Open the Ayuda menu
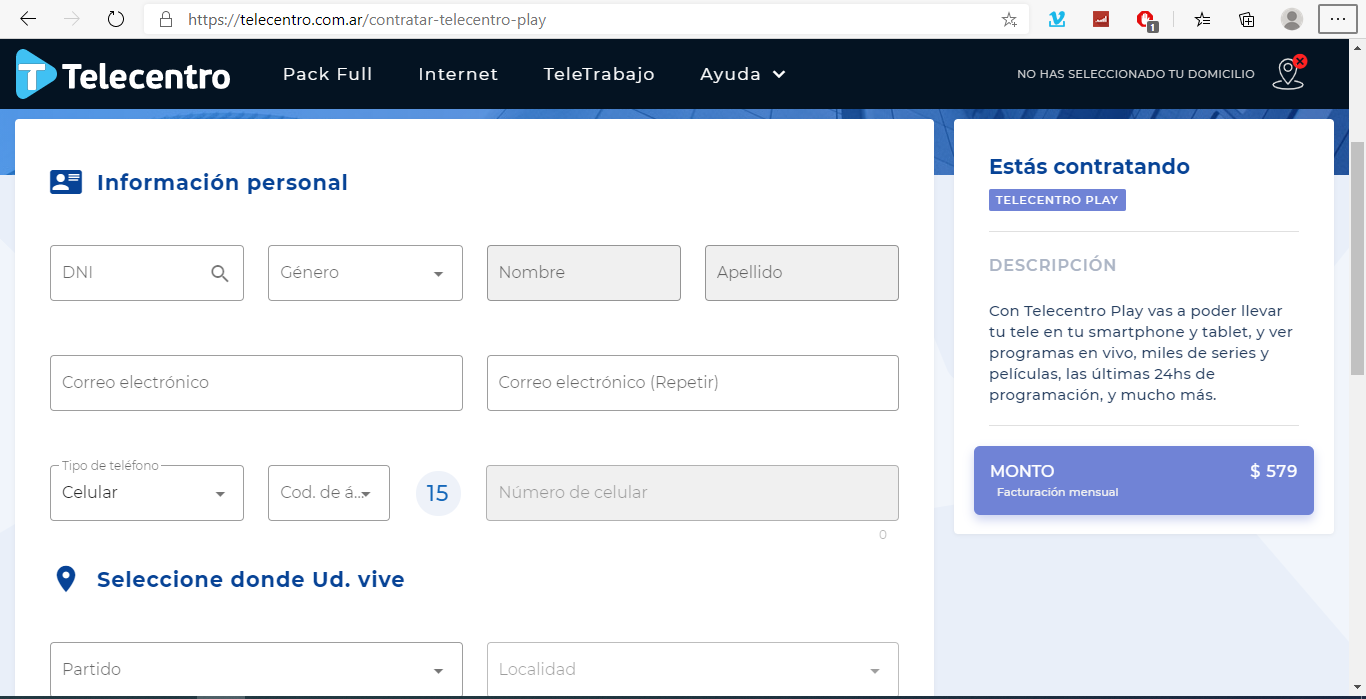The width and height of the screenshot is (1366, 699). 742,74
